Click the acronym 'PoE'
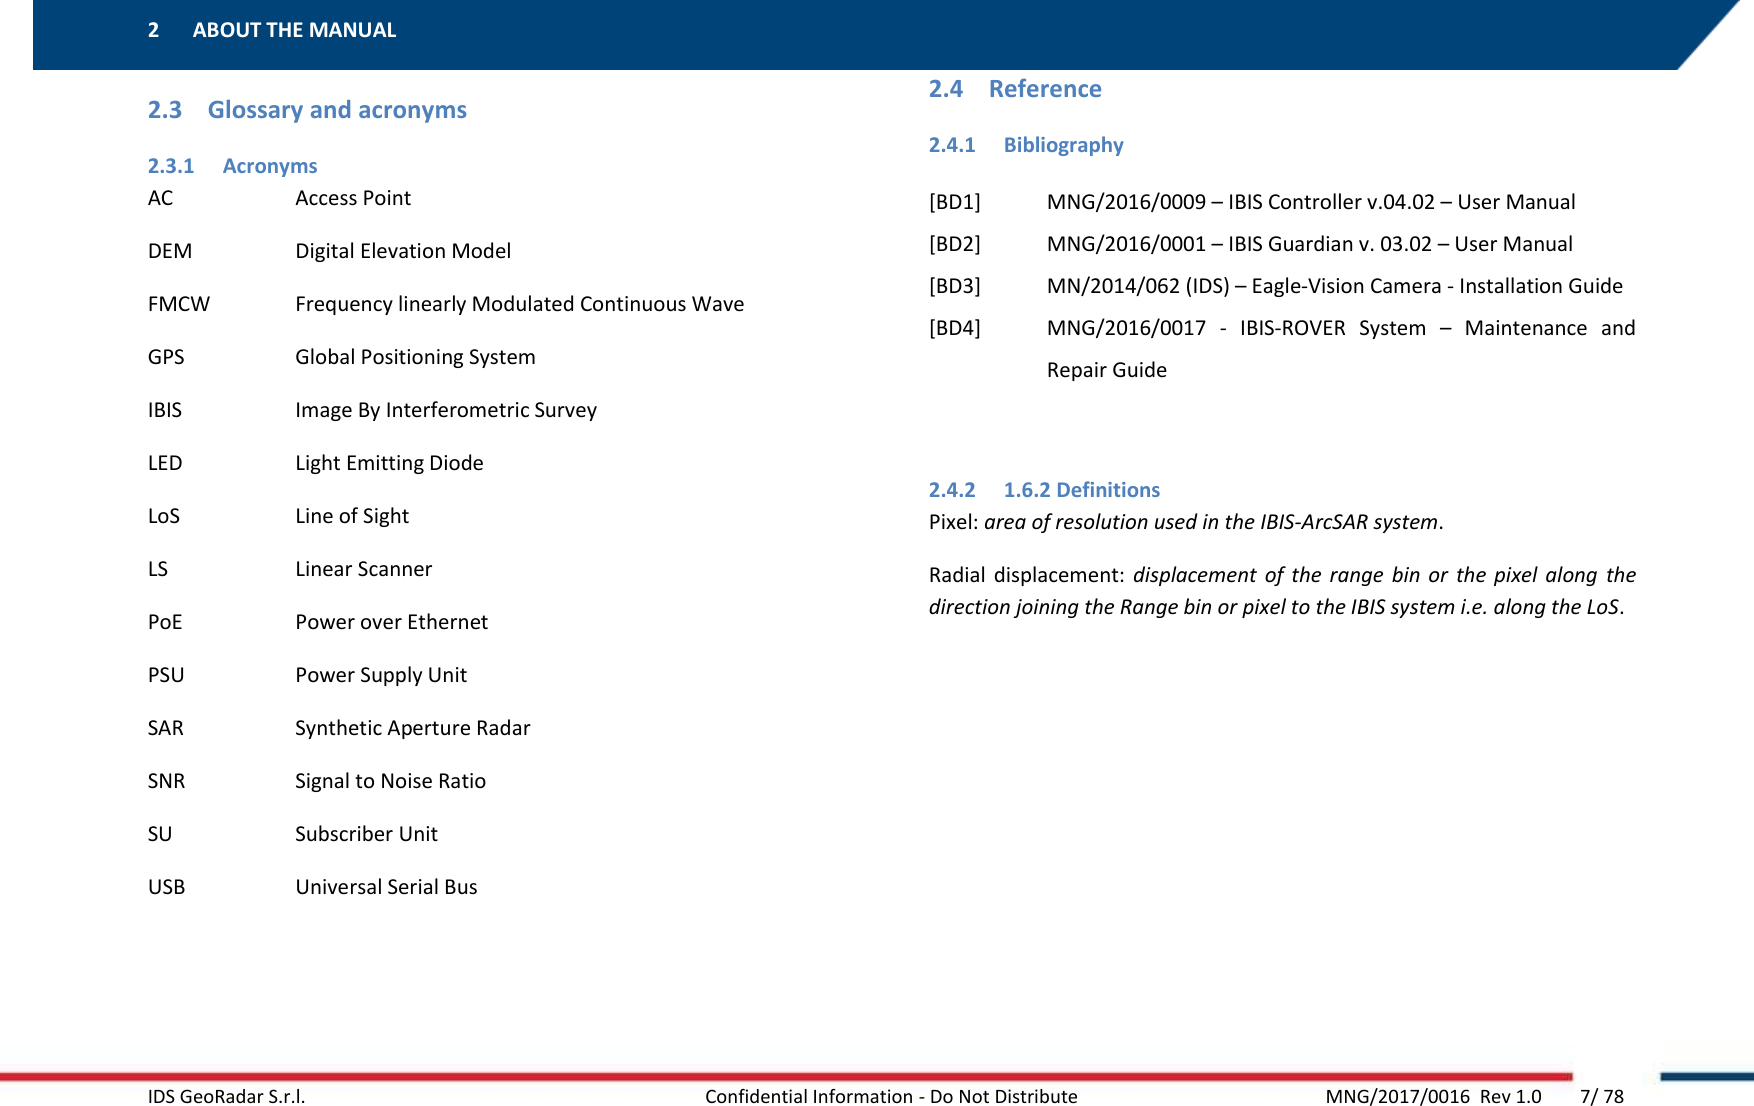1754x1106 pixels. (x=165, y=622)
